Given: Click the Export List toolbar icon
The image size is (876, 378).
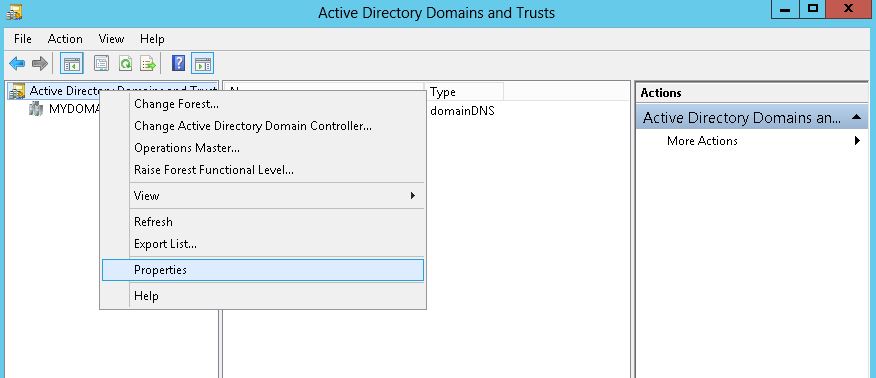Looking at the screenshot, I should (148, 64).
